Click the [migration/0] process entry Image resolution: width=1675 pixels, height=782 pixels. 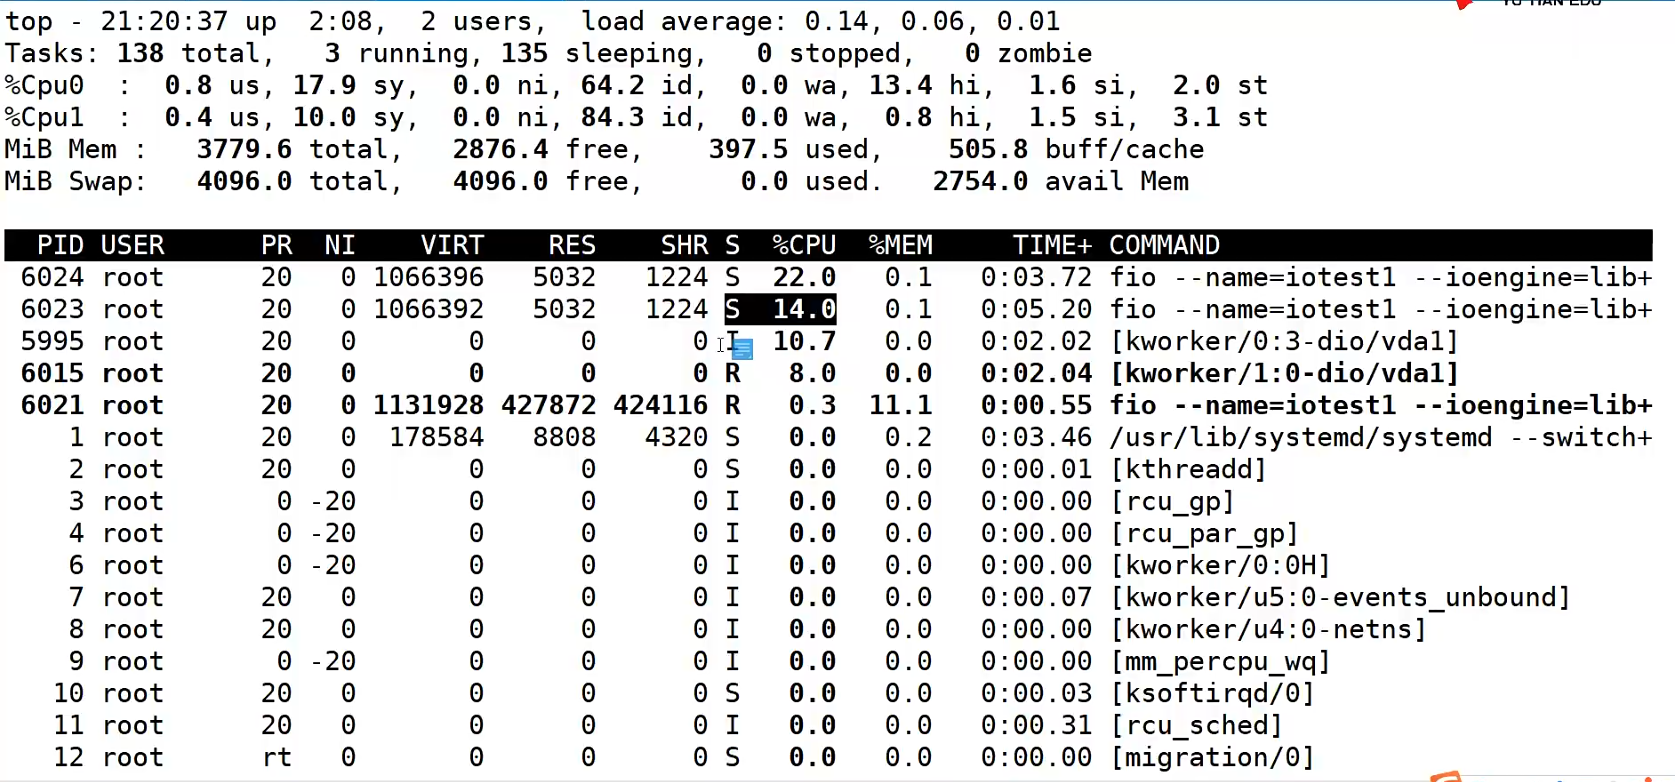tap(1212, 757)
